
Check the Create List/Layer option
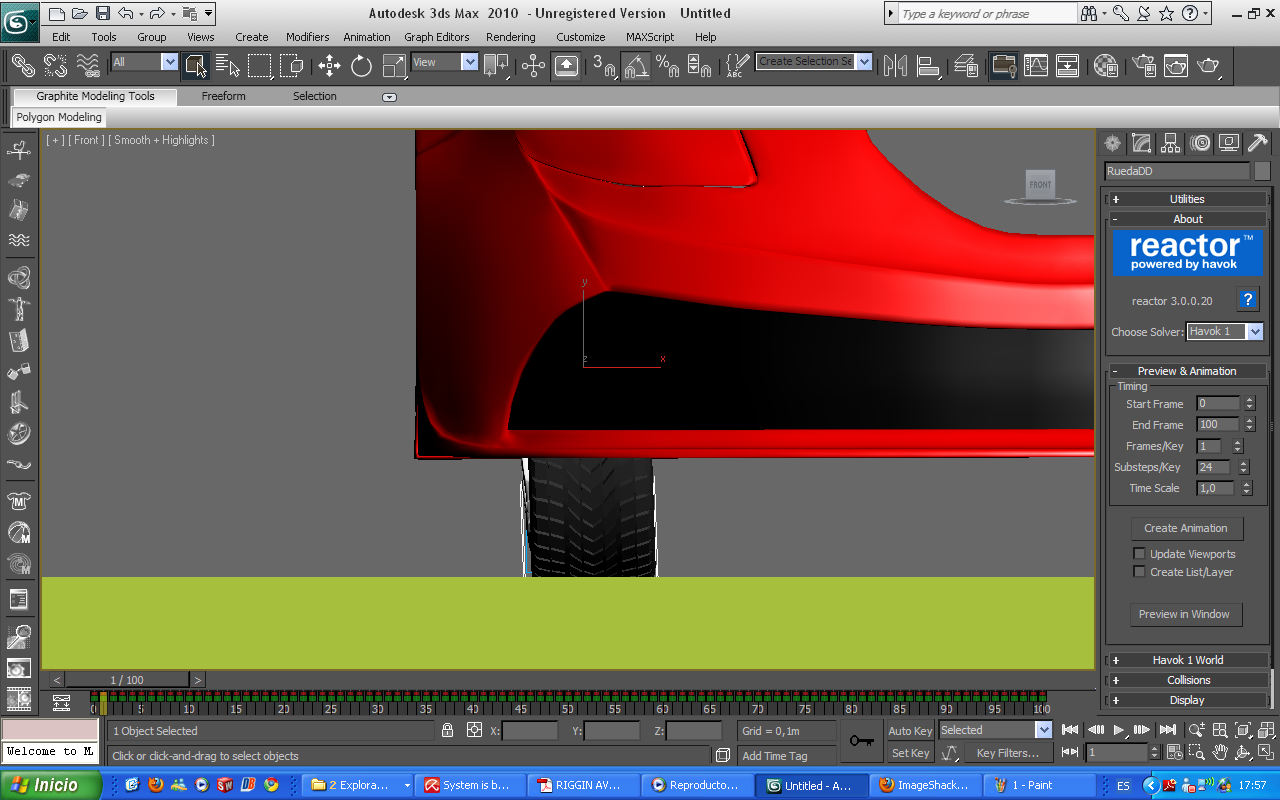point(1139,572)
